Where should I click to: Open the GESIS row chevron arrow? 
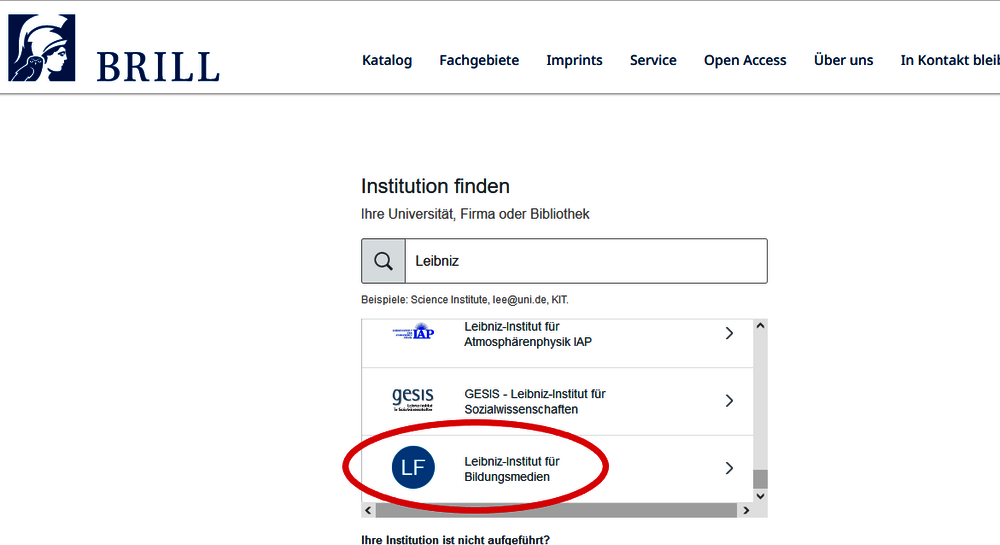point(729,400)
